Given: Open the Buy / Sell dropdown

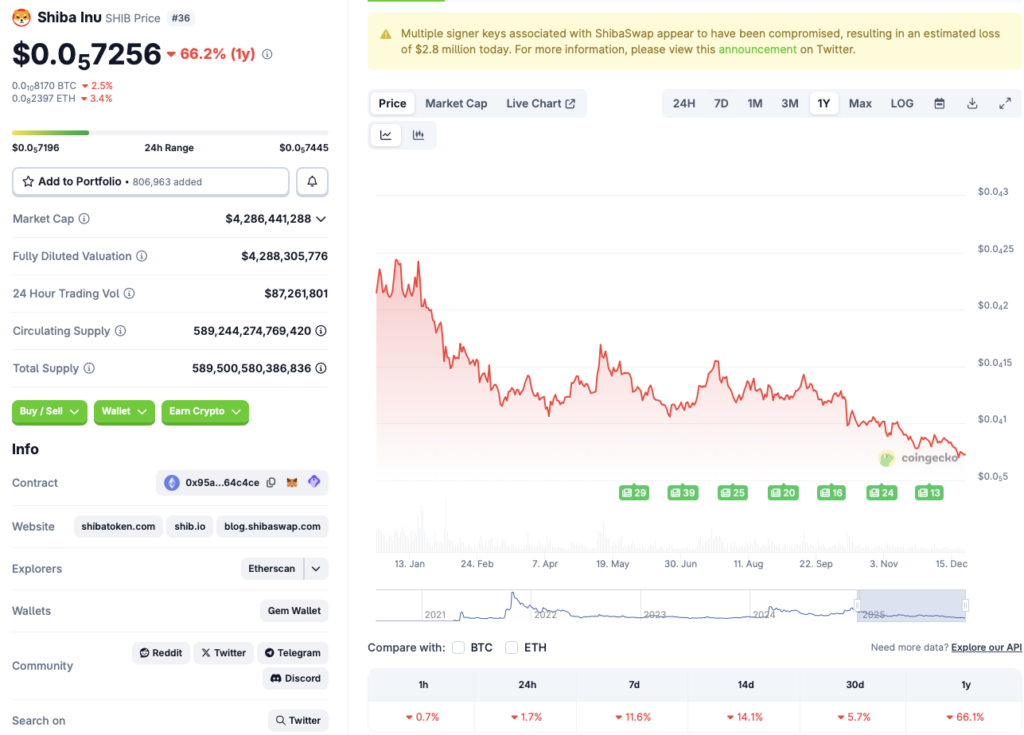Looking at the screenshot, I should (x=49, y=412).
